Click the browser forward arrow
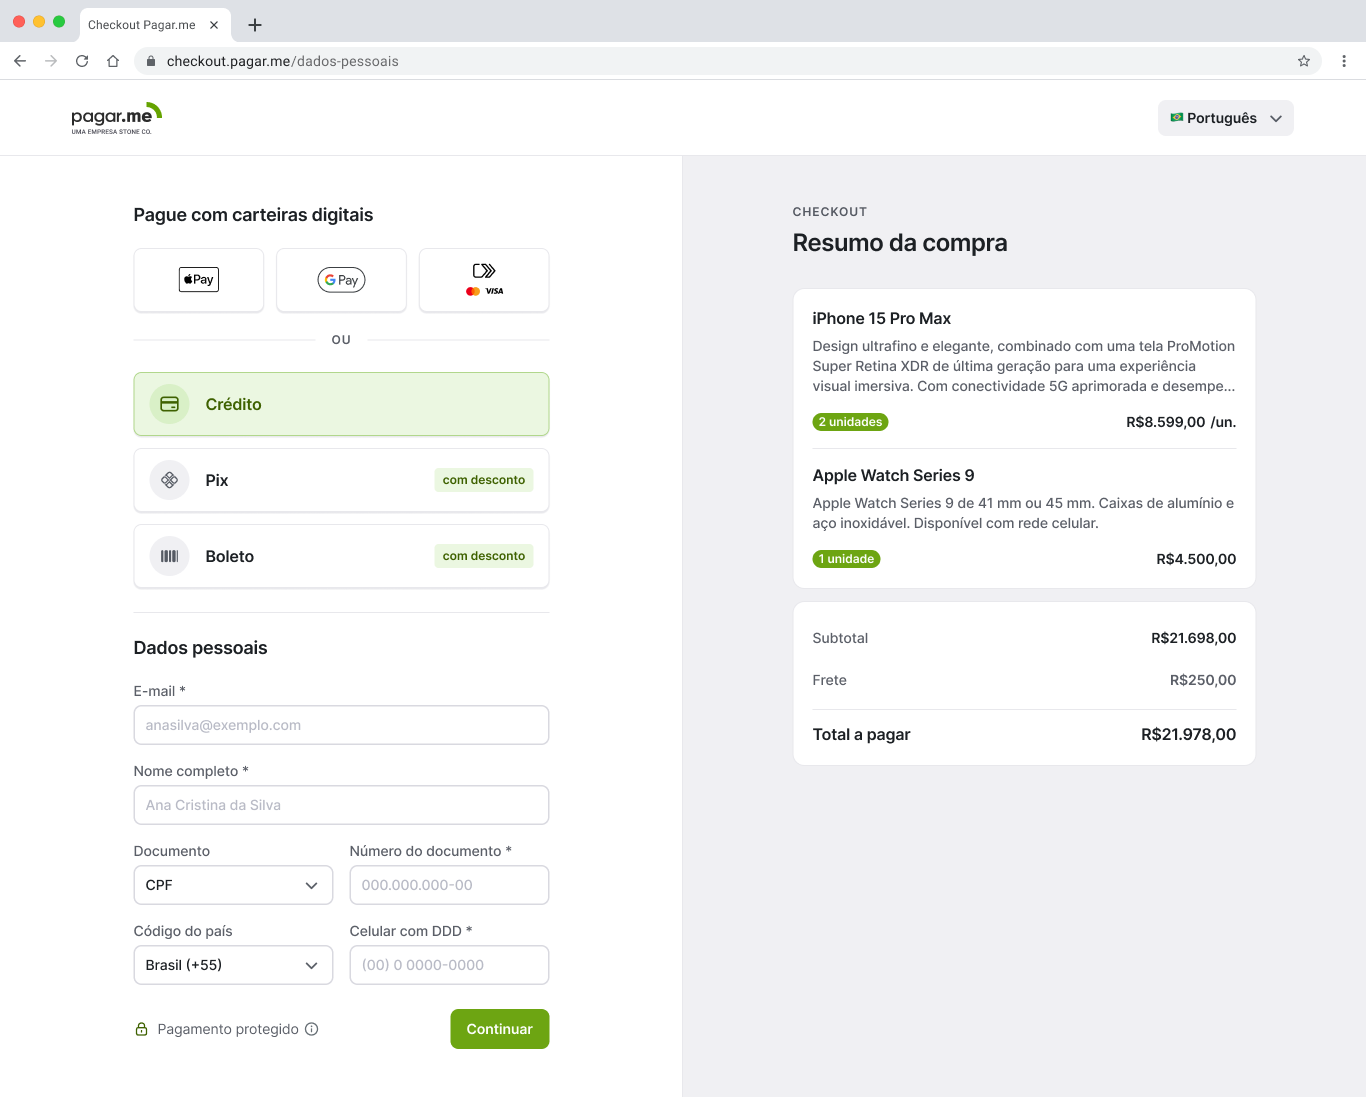Image resolution: width=1366 pixels, height=1097 pixels. coord(51,61)
